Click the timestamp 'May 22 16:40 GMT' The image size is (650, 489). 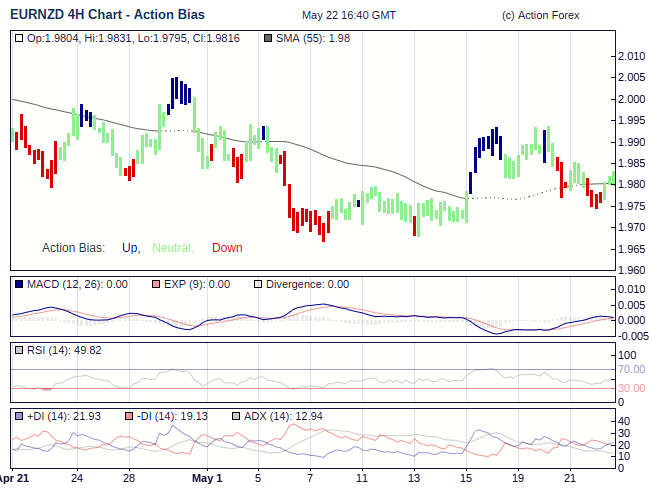point(349,15)
